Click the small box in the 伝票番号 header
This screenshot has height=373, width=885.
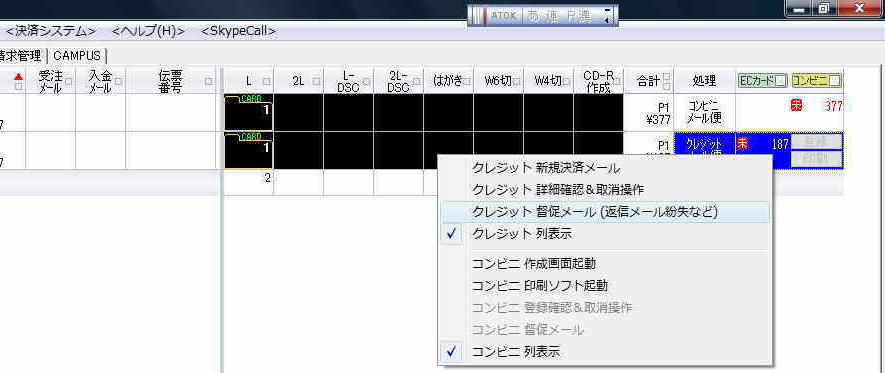click(209, 81)
